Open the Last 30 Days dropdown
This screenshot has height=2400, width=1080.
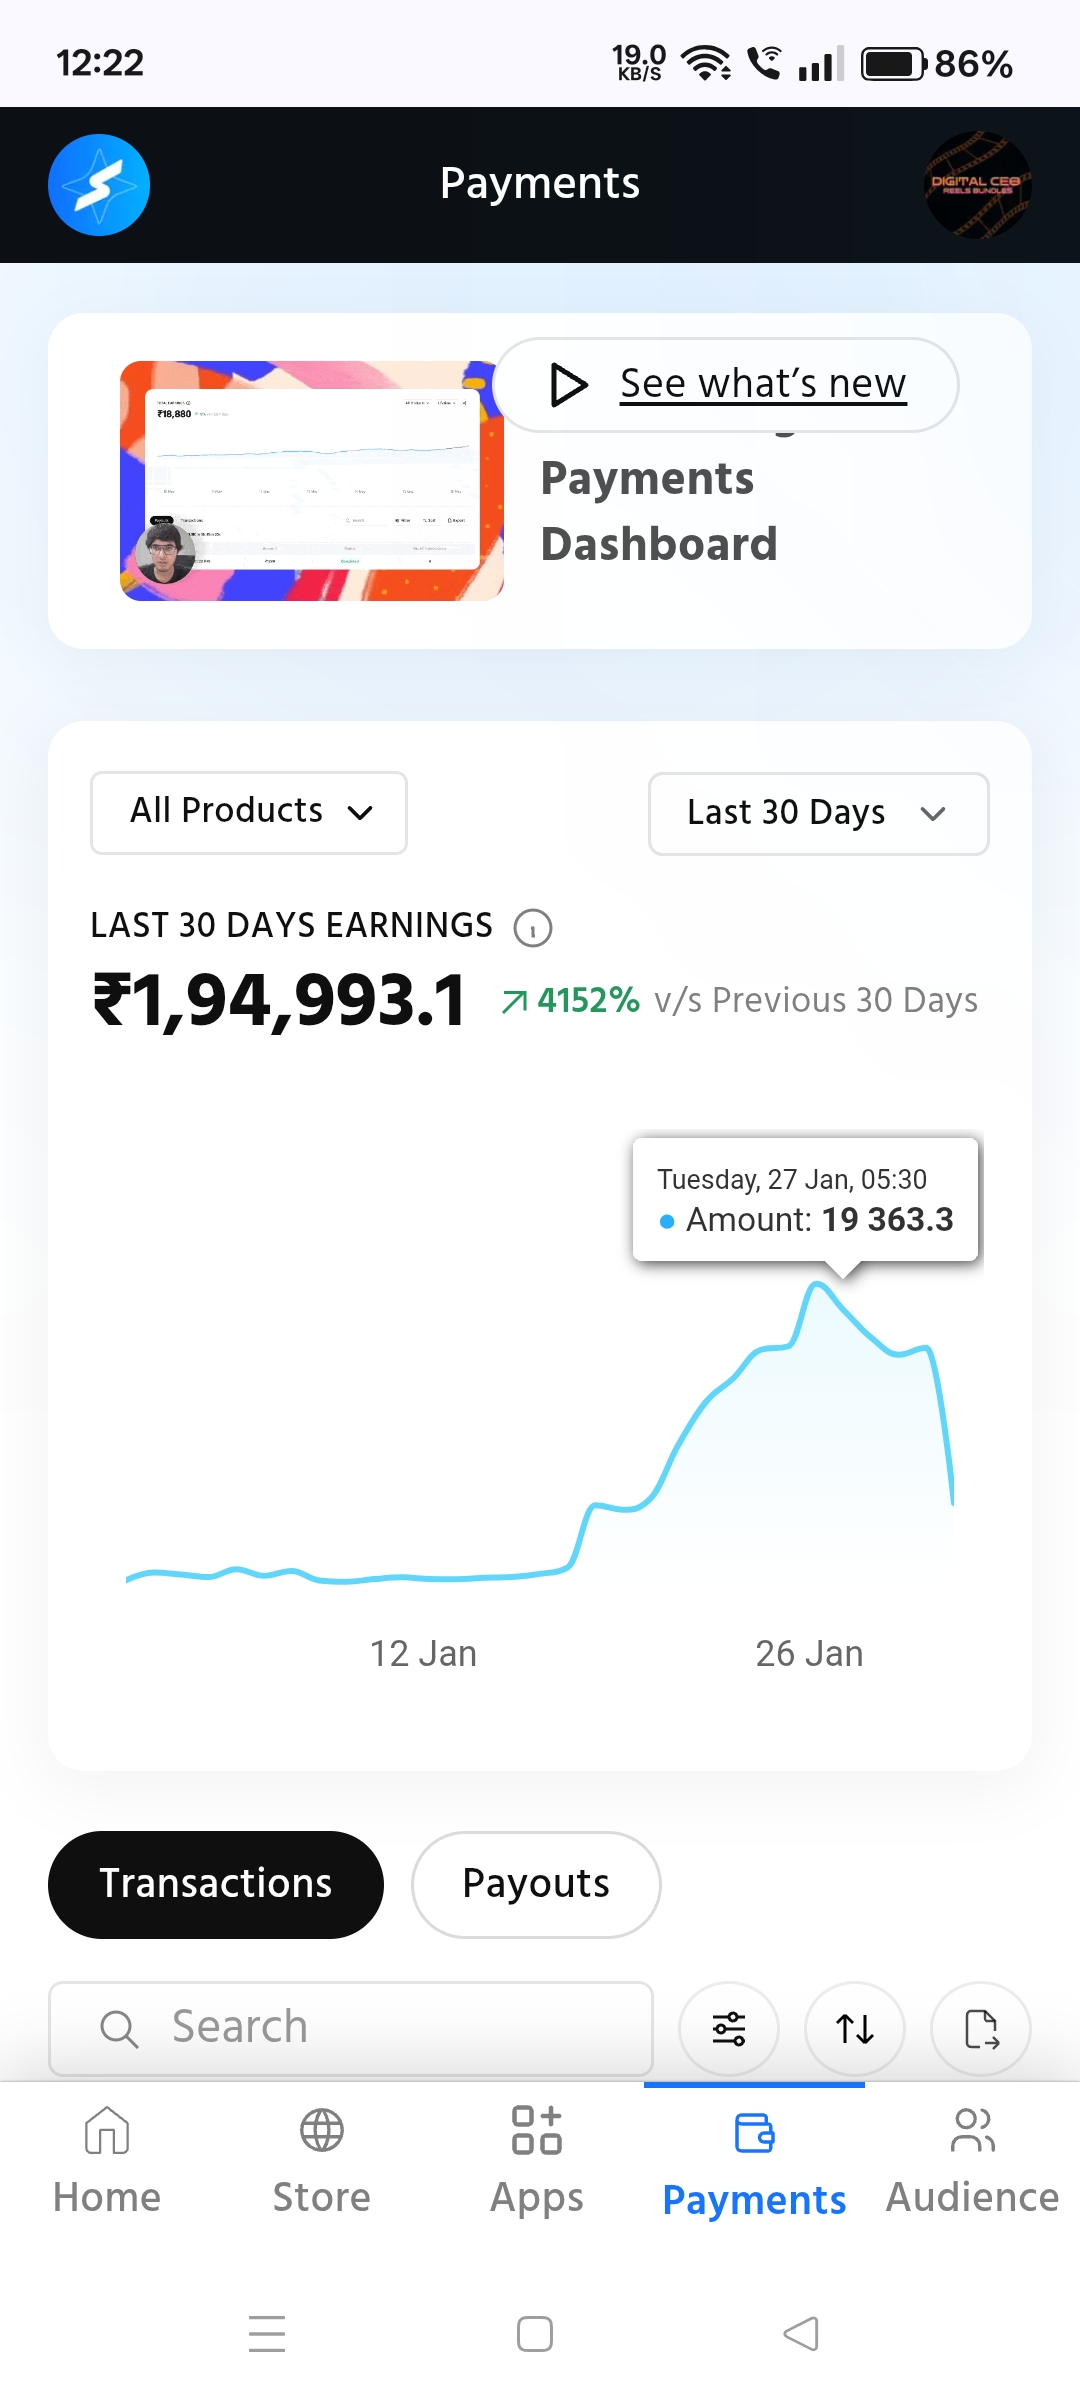818,813
